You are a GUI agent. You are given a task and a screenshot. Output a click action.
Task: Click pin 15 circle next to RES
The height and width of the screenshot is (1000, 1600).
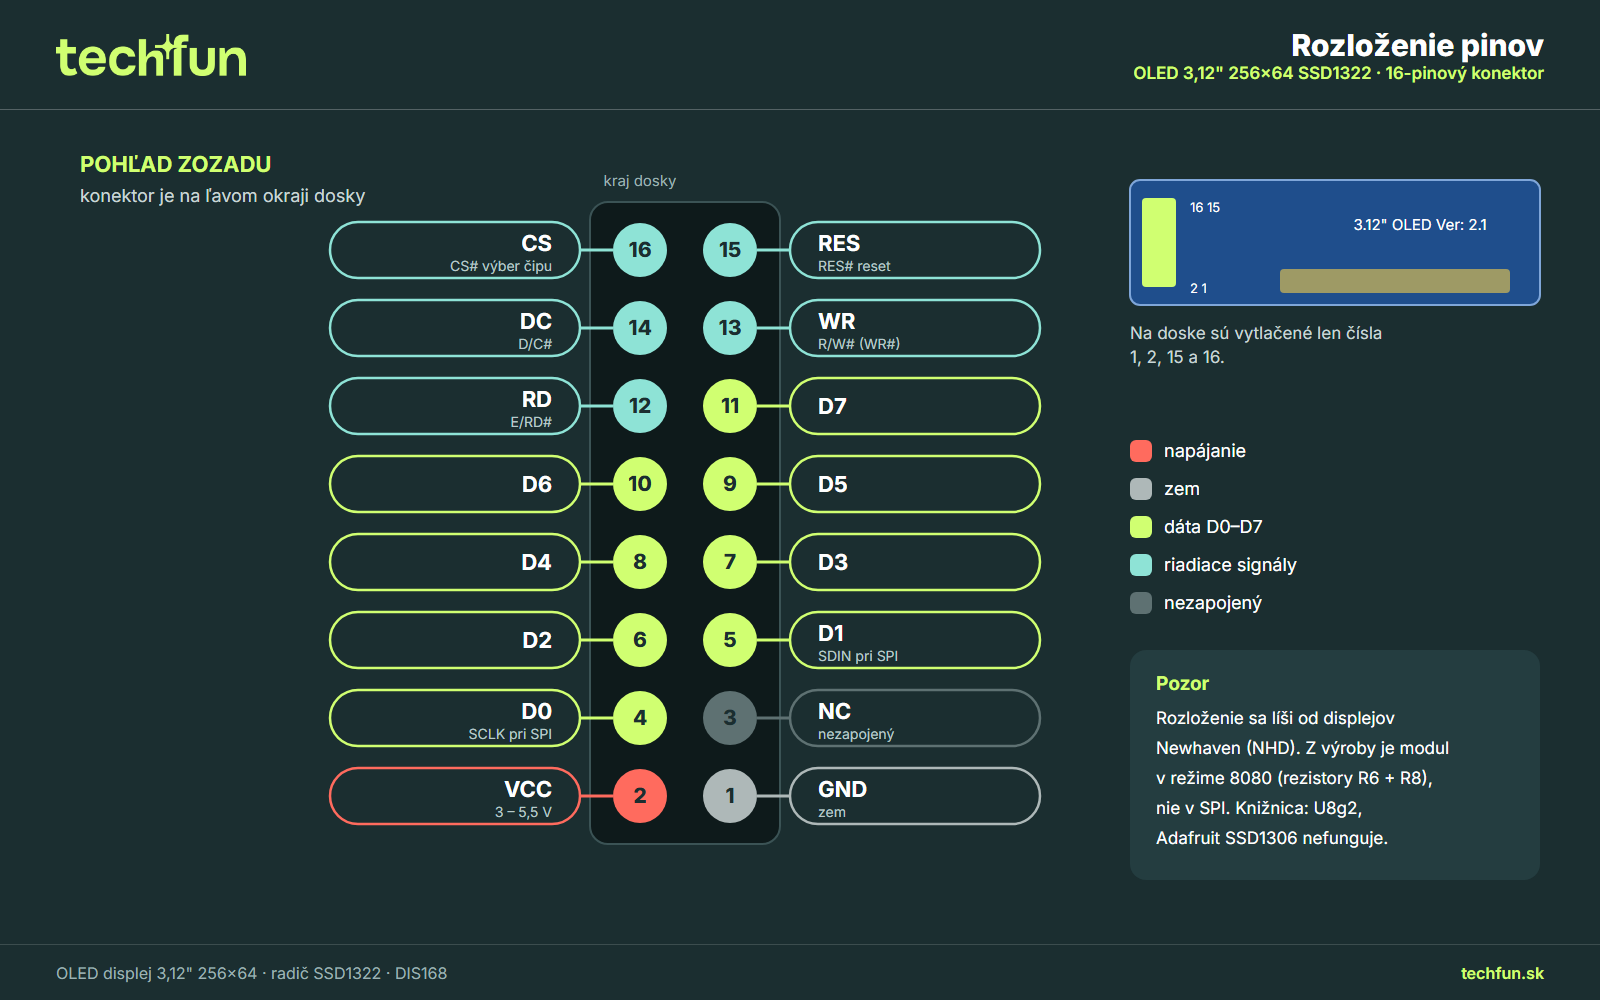coord(730,250)
